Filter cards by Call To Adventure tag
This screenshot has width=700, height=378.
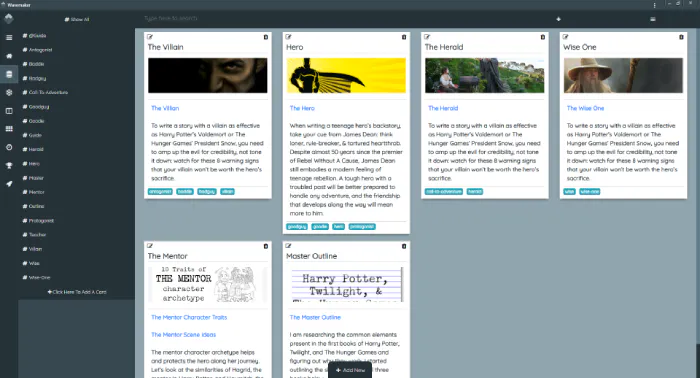pyautogui.click(x=46, y=92)
